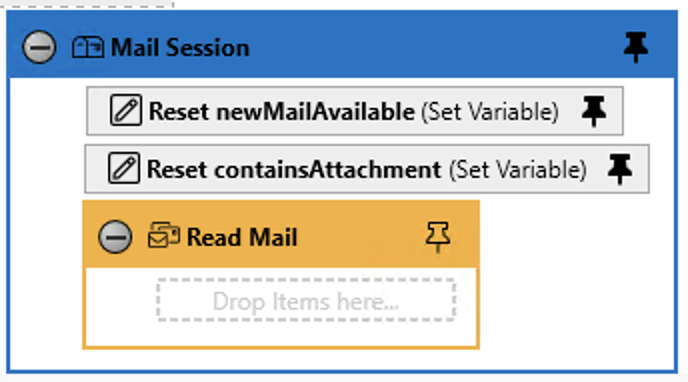Click the pencil icon for Reset newMailAvailable
This screenshot has width=688, height=382.
click(126, 110)
